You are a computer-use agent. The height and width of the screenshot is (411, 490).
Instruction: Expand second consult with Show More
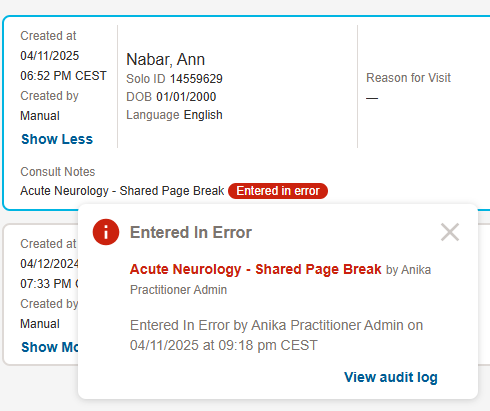50,347
